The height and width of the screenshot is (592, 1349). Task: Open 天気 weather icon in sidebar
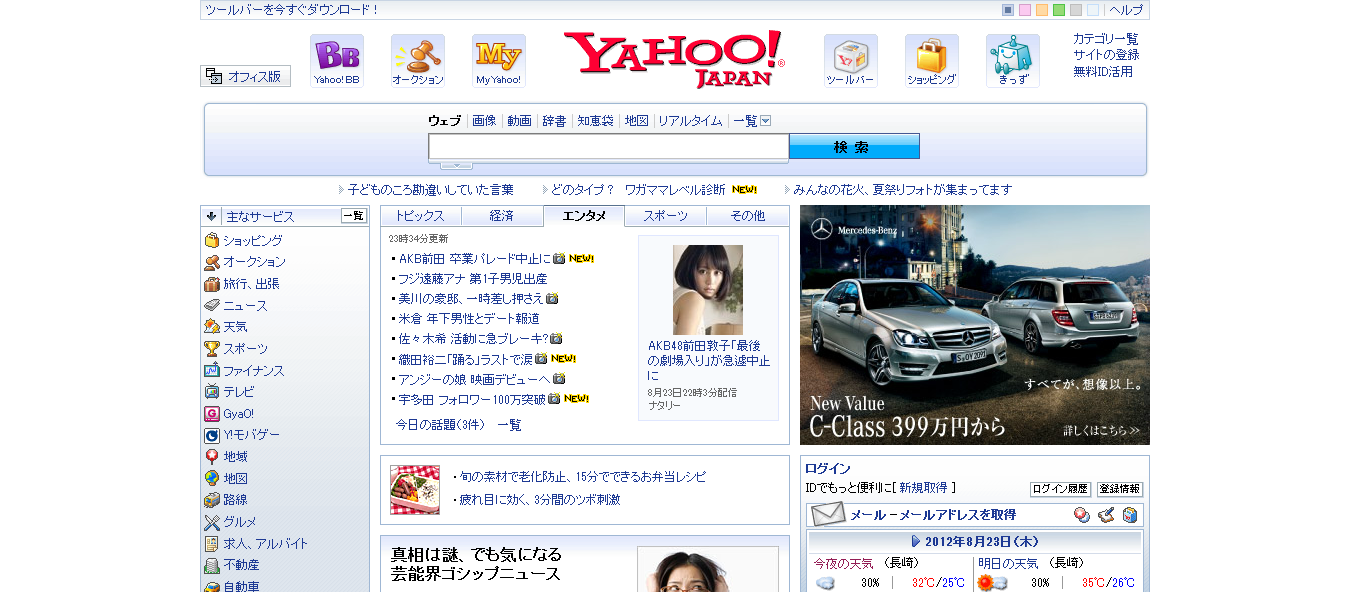click(x=212, y=327)
